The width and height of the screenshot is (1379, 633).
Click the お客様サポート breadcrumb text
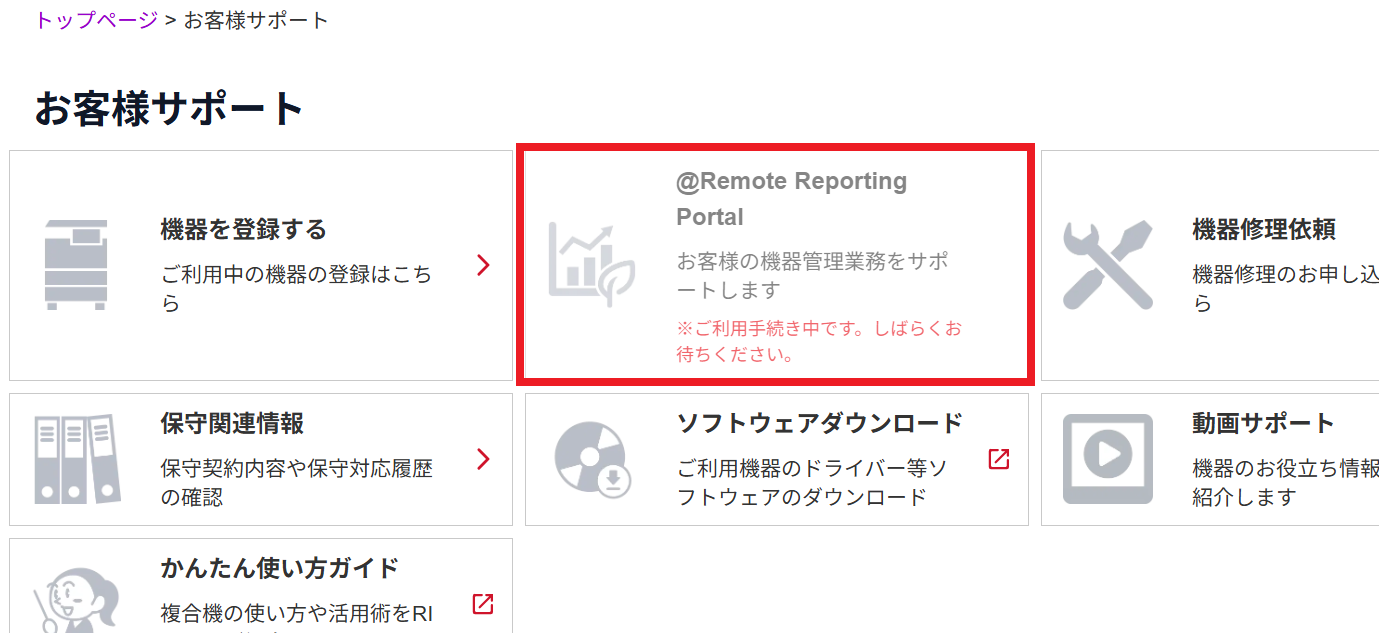(x=256, y=20)
